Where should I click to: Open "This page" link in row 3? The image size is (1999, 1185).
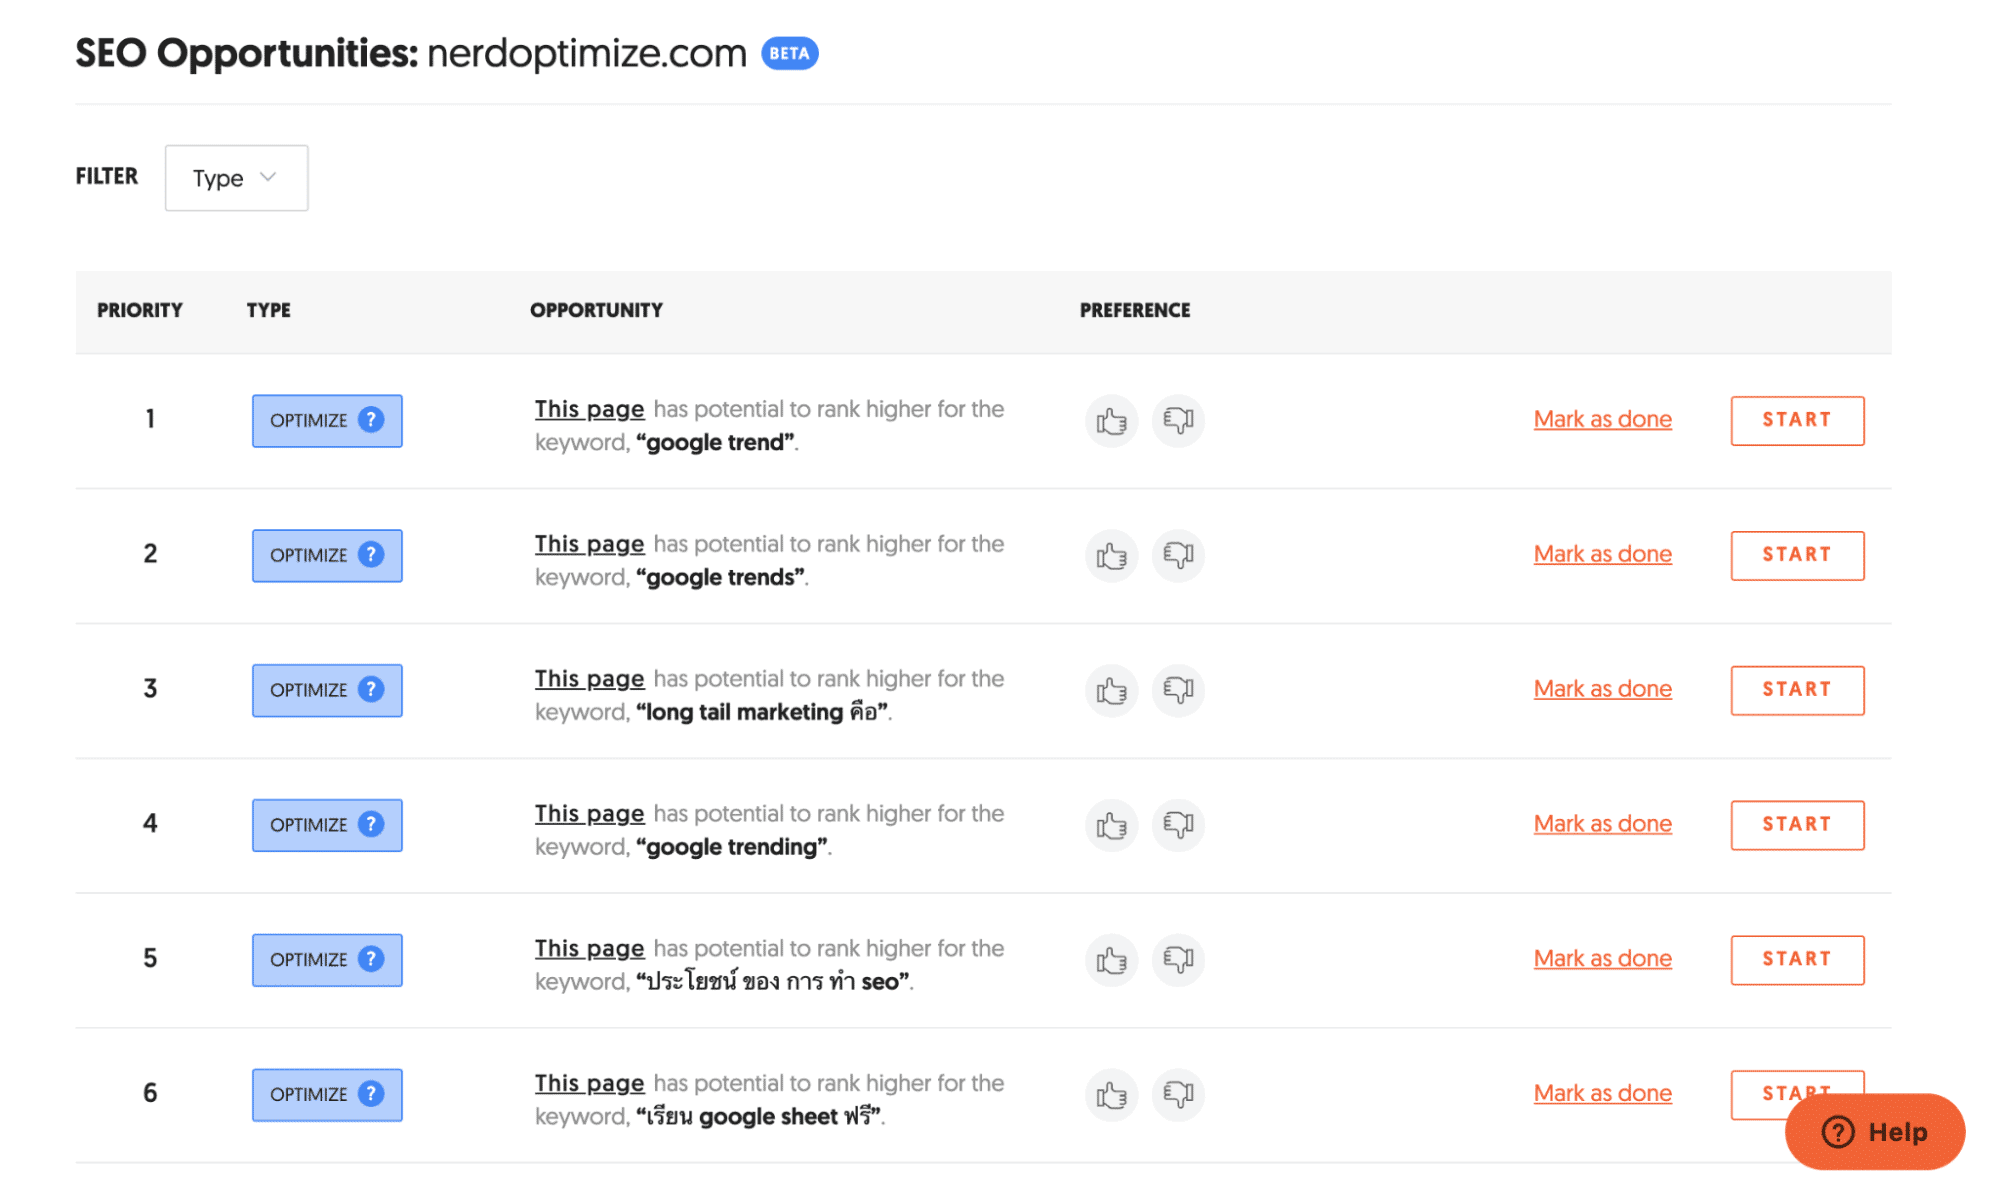click(x=588, y=678)
